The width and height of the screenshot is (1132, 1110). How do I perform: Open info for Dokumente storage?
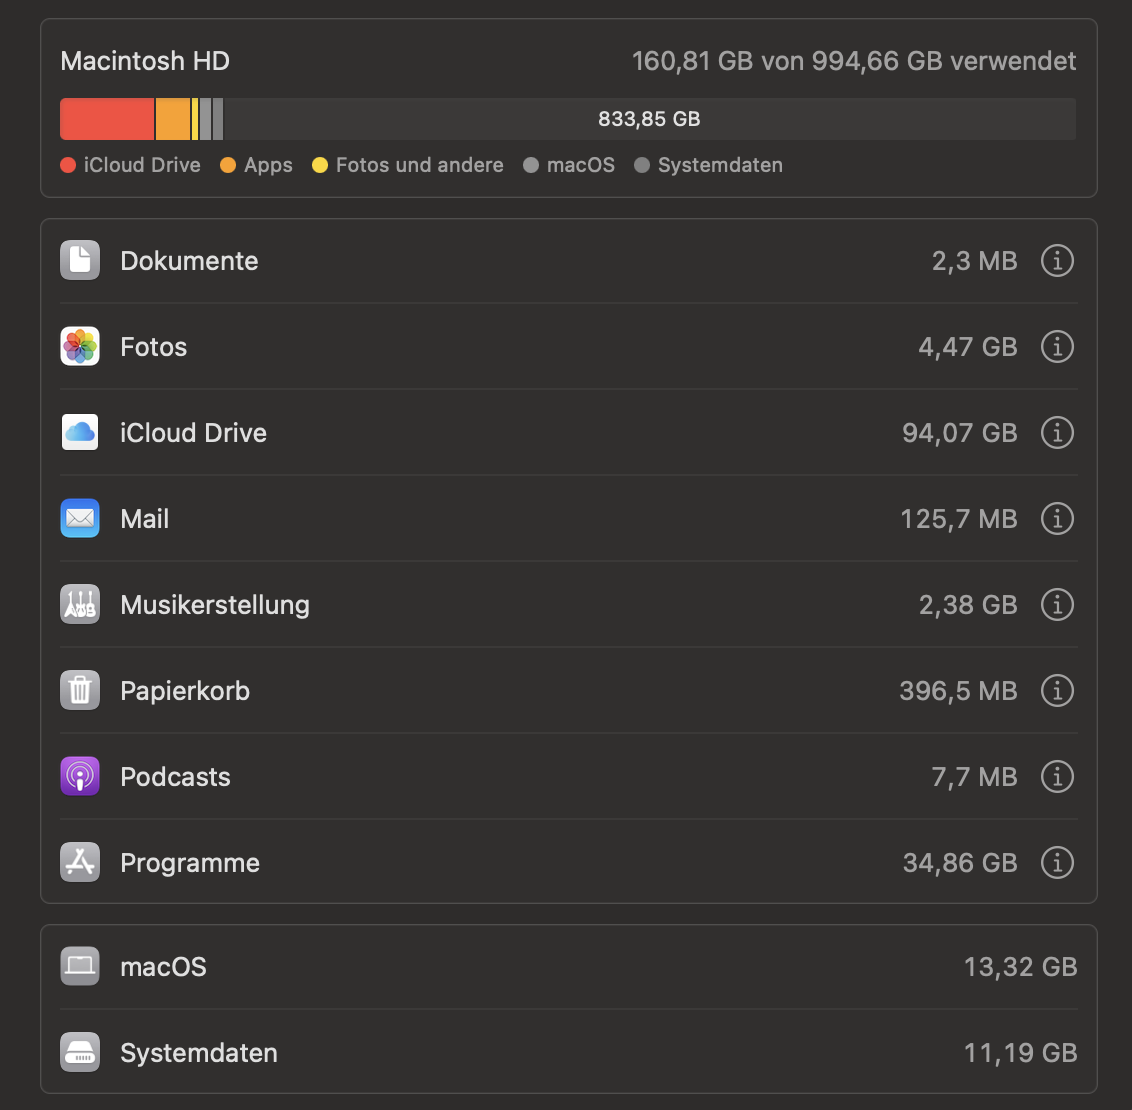click(1057, 261)
